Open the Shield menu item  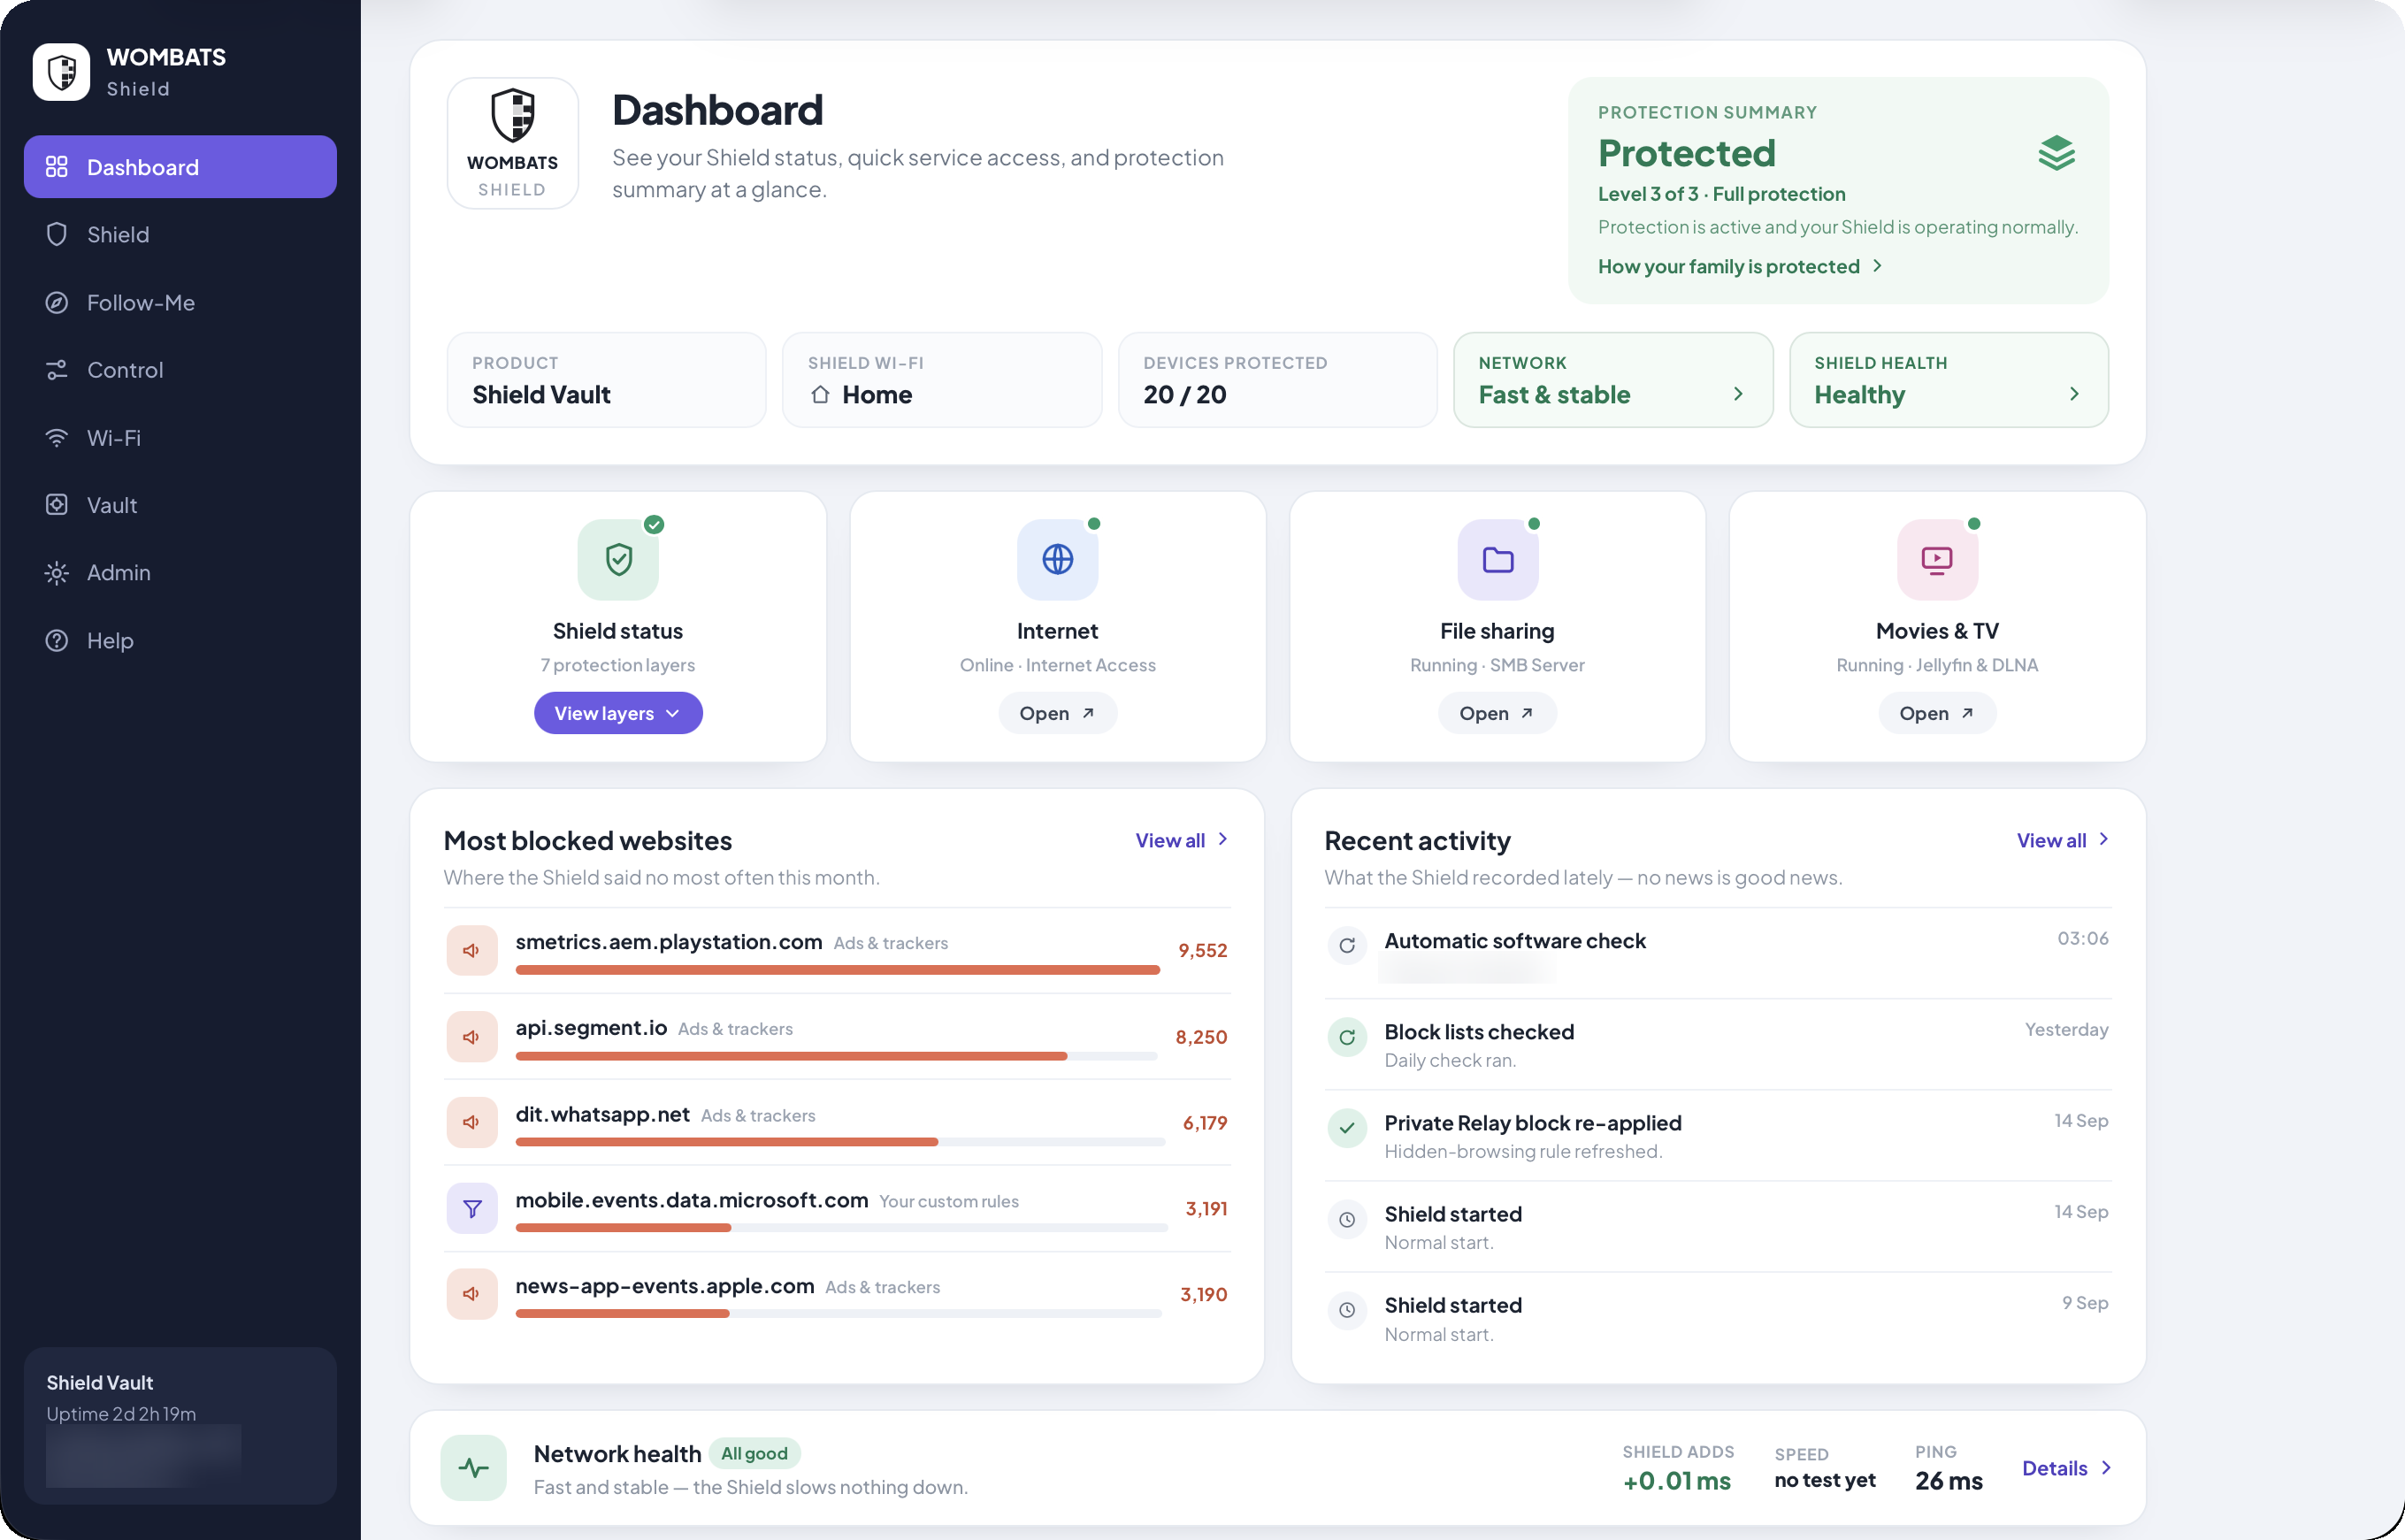[x=180, y=234]
